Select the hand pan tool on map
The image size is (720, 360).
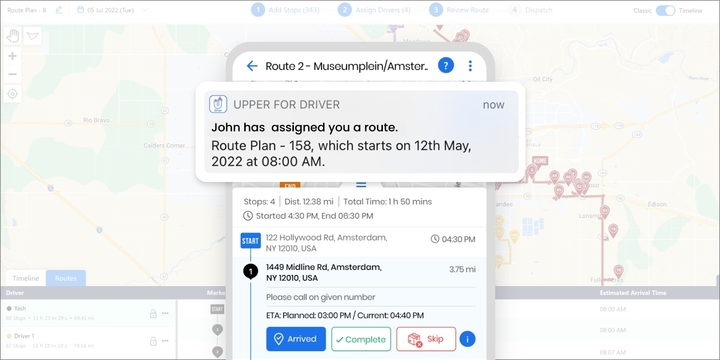[13, 36]
